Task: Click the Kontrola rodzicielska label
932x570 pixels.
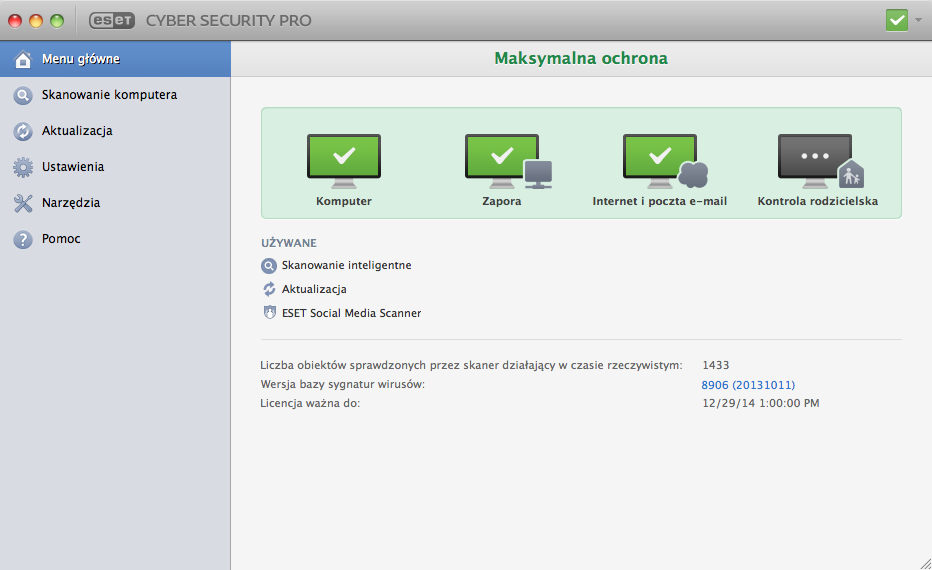Action: point(817,201)
